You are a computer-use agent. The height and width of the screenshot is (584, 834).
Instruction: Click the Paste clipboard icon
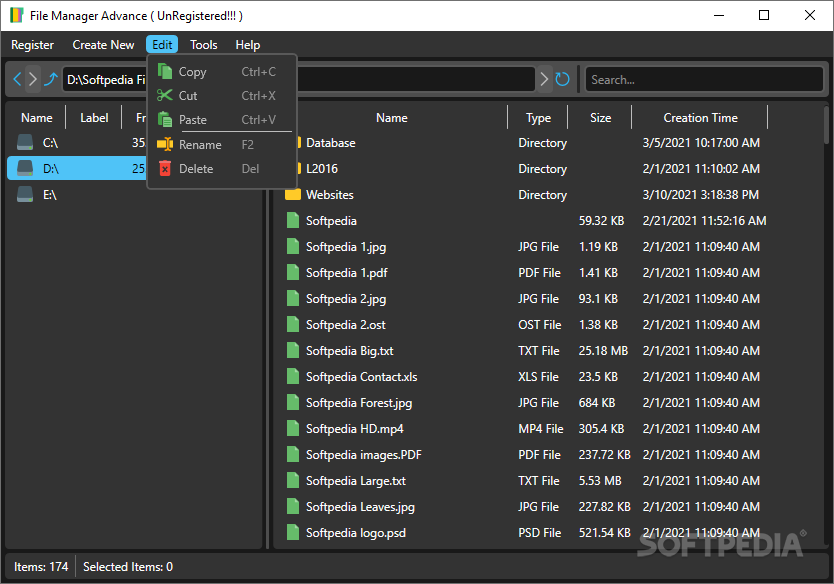pyautogui.click(x=165, y=119)
